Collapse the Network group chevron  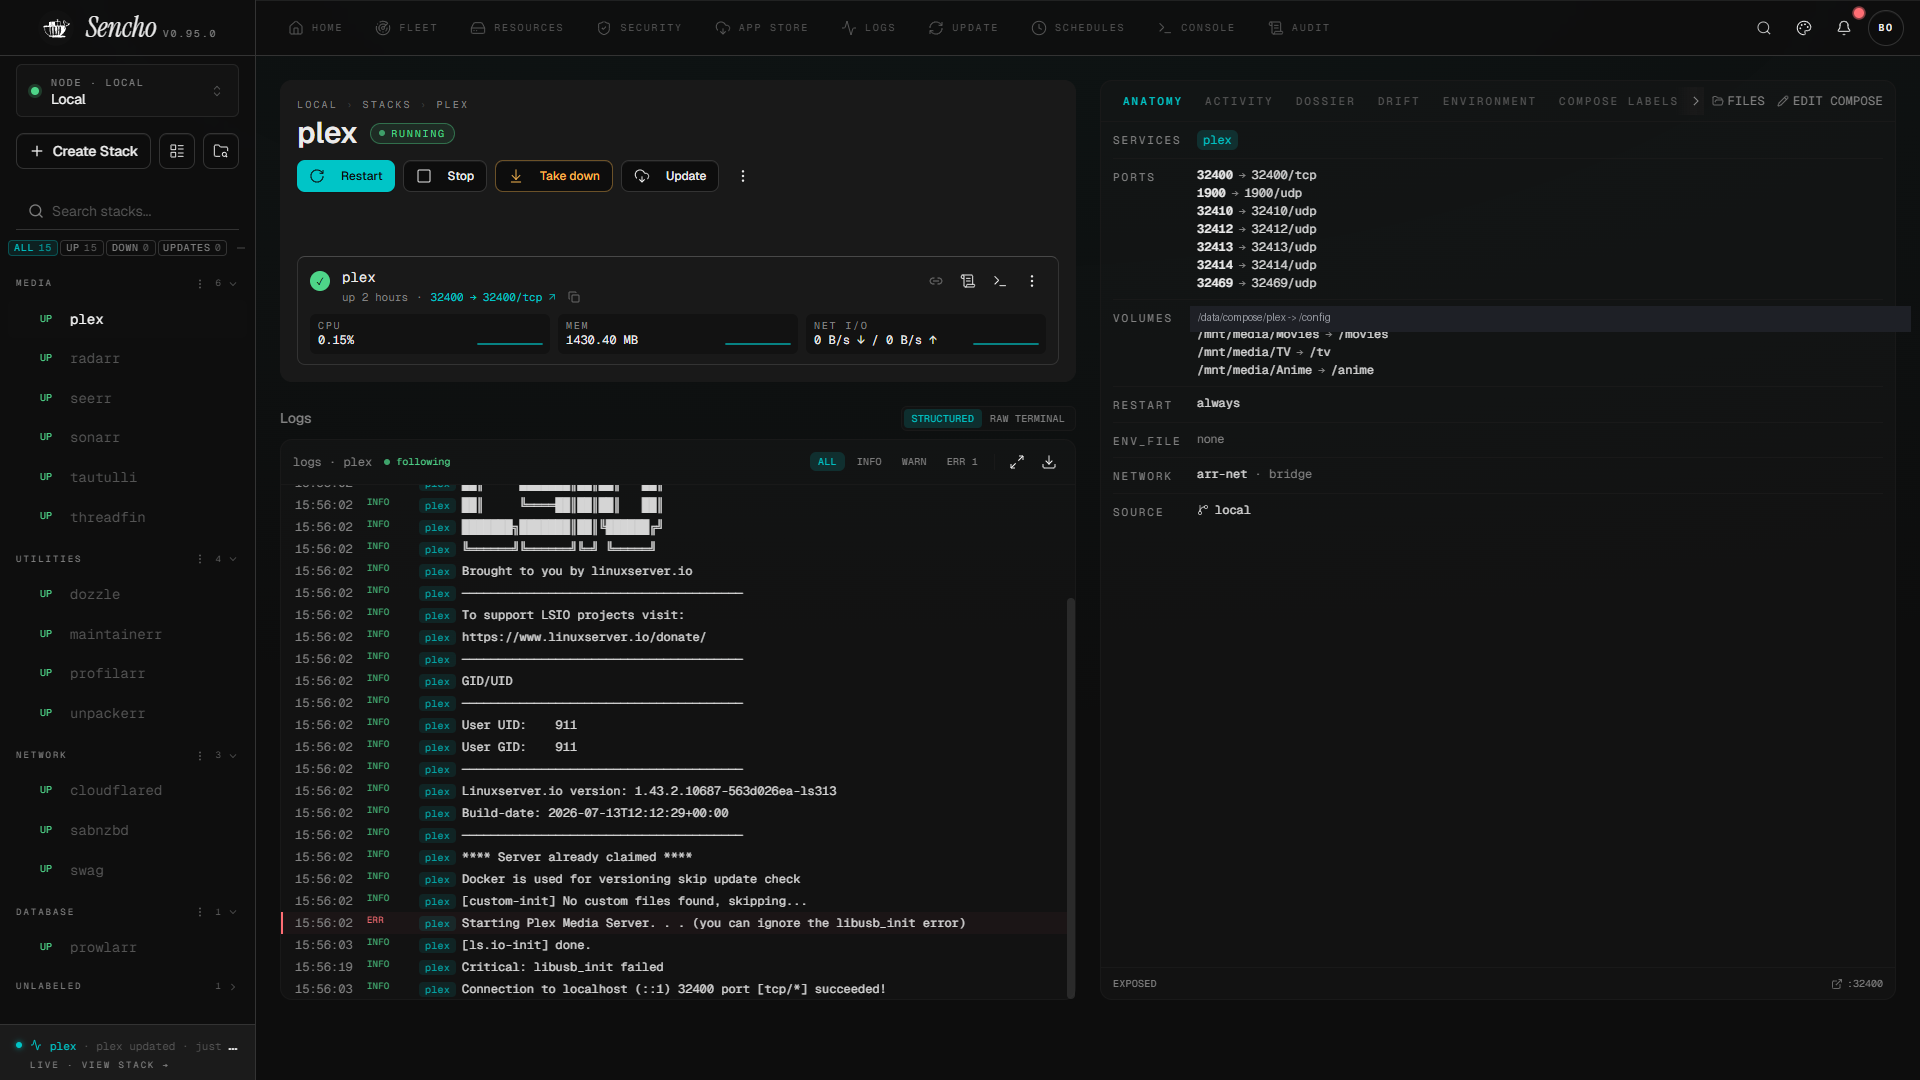[233, 756]
